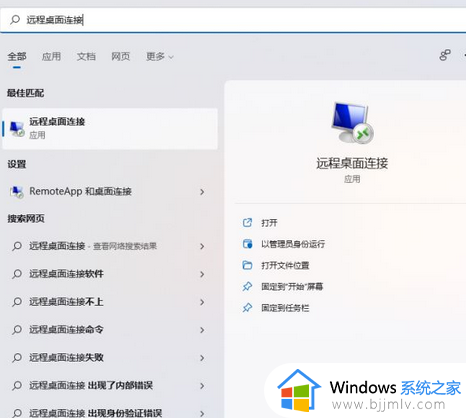Choose 以管理员身份运行
Viewport: 466px width, 418px height.
click(293, 244)
